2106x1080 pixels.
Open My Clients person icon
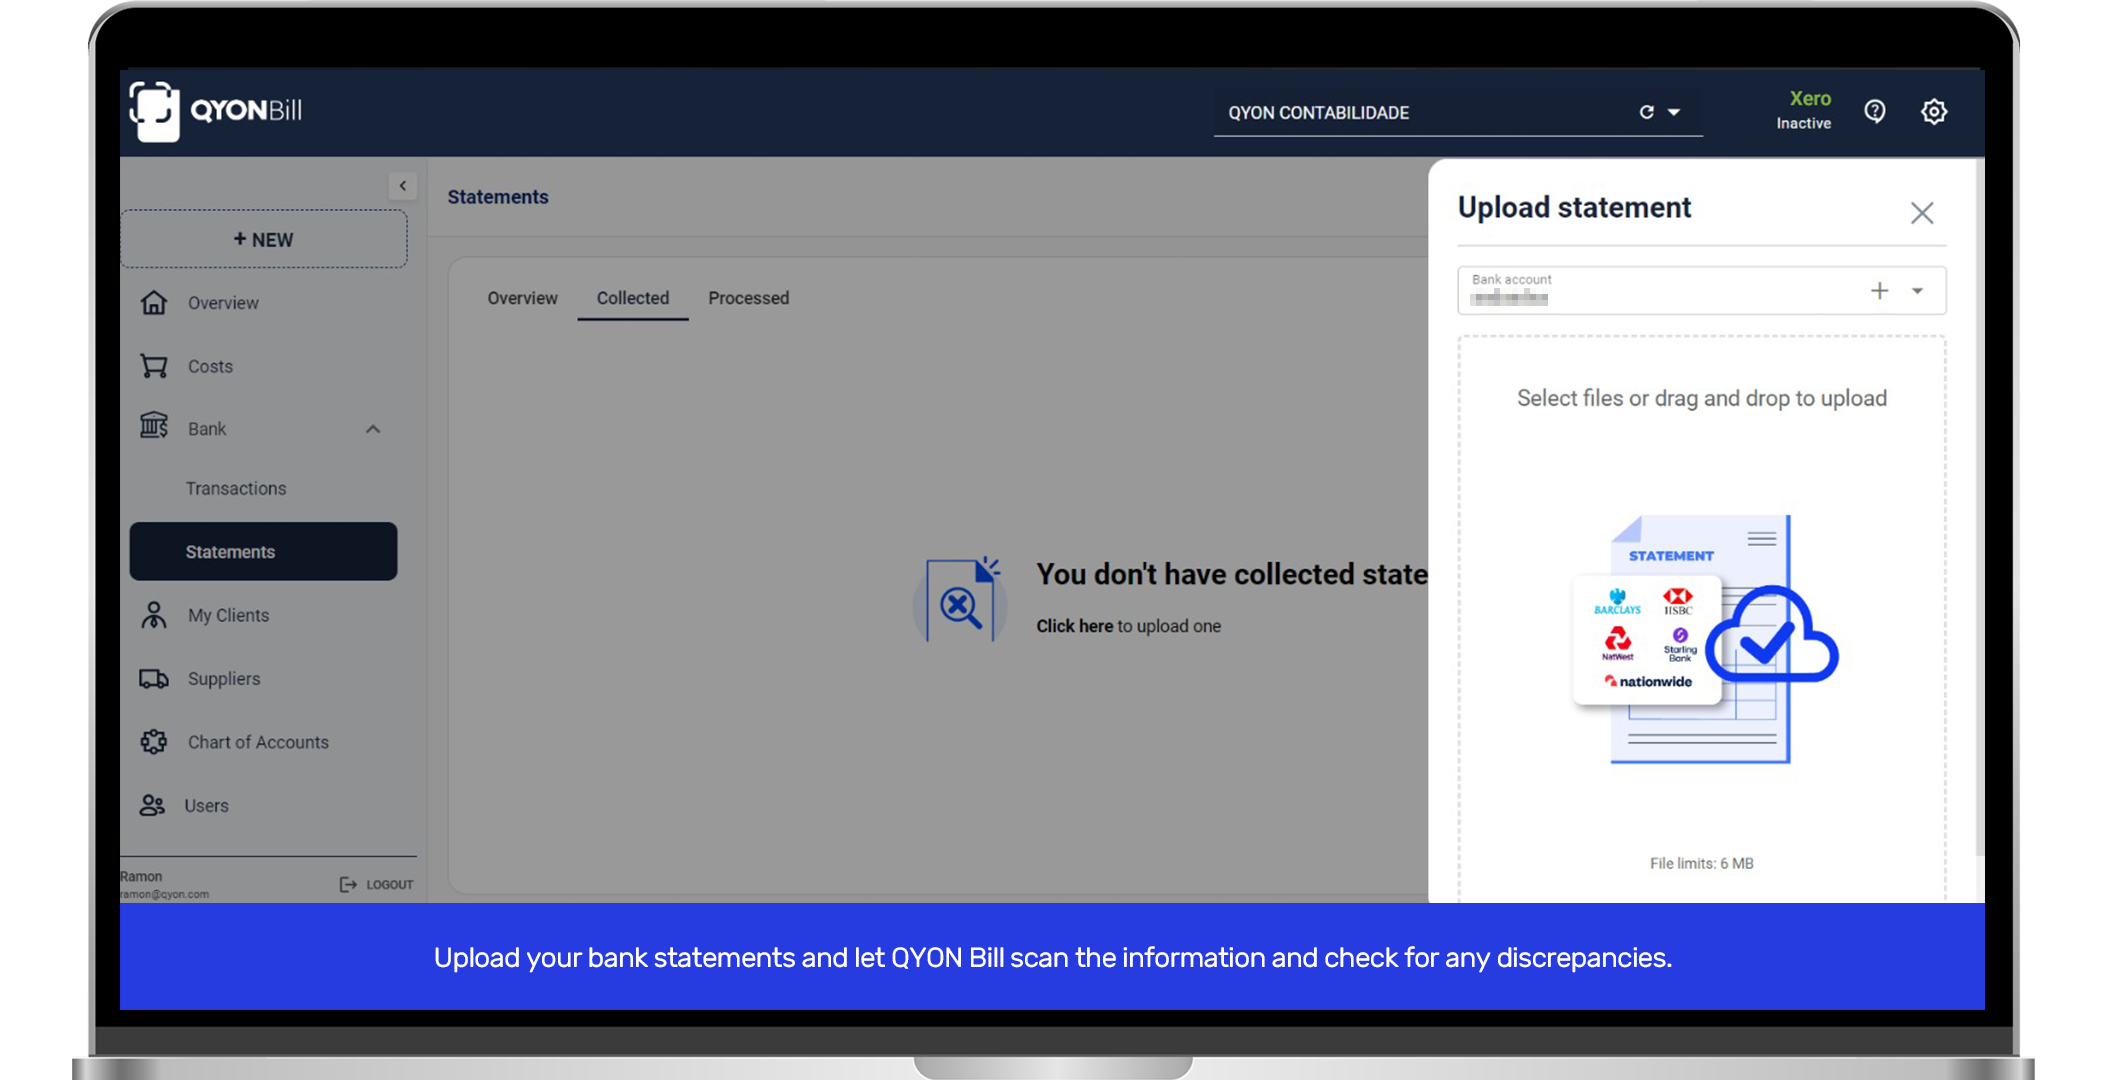[x=154, y=614]
